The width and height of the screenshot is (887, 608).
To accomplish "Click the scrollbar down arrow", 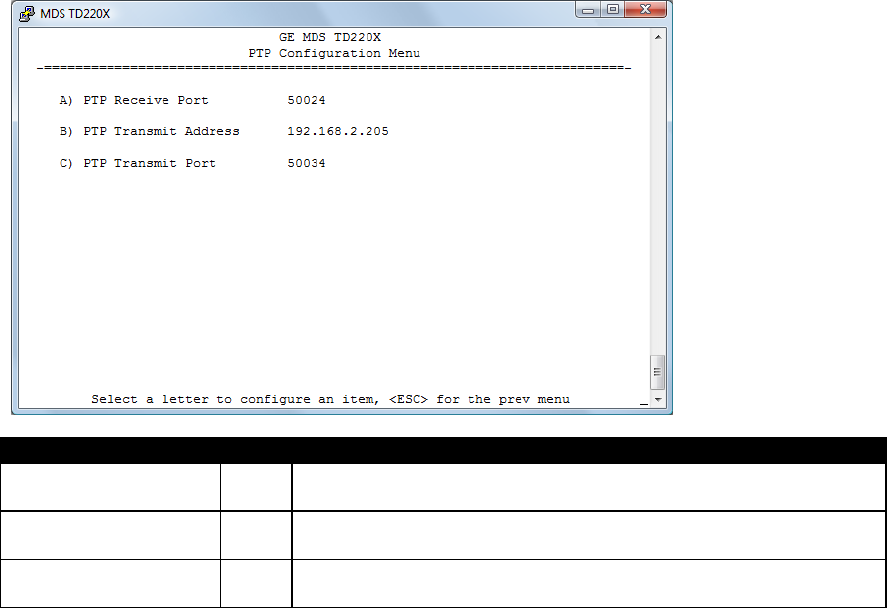I will pyautogui.click(x=657, y=399).
